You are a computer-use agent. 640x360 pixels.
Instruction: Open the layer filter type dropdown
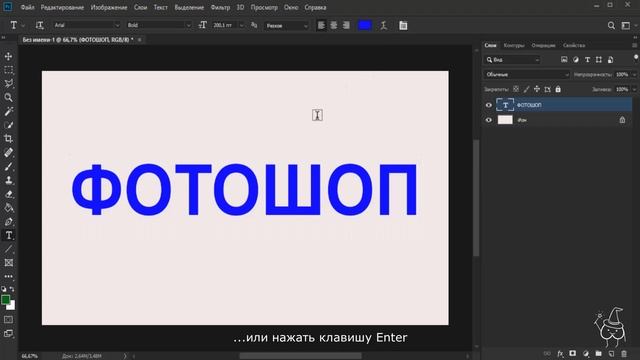[x=512, y=60]
